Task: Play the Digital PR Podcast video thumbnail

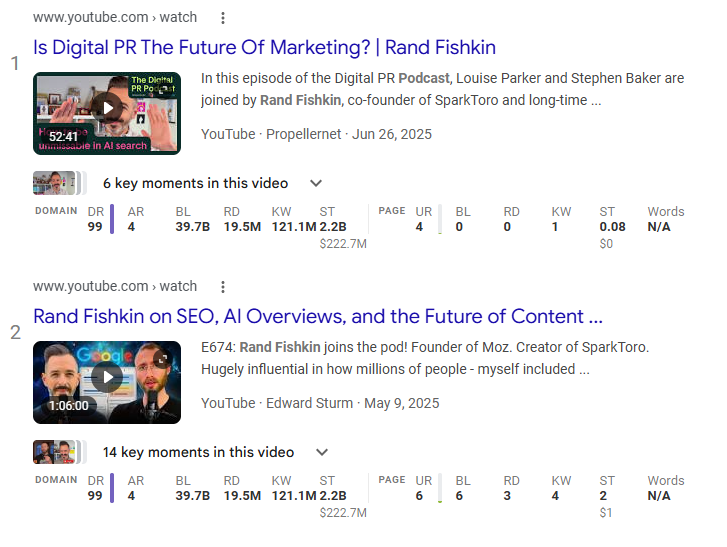Action: click(x=107, y=108)
